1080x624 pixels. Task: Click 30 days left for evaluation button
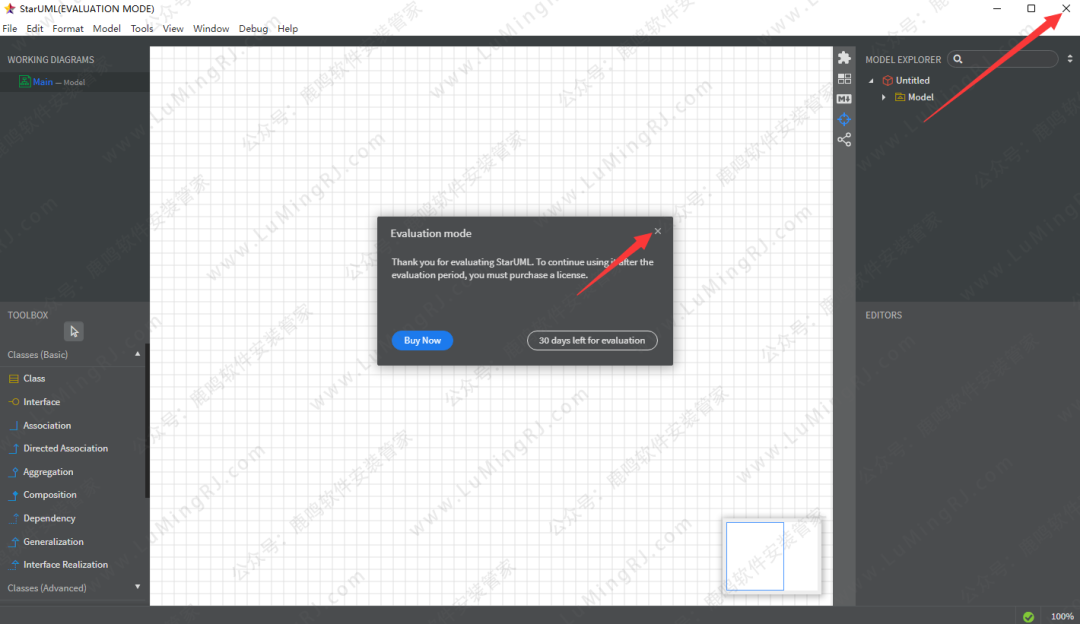point(592,341)
